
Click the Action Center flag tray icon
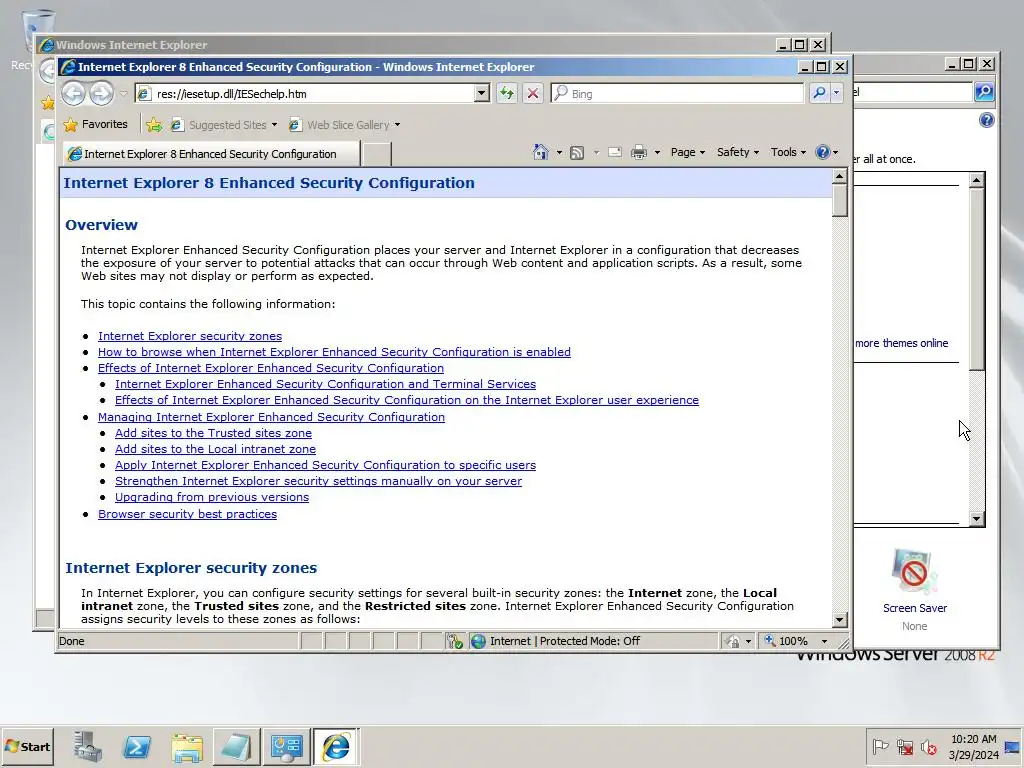click(x=880, y=747)
